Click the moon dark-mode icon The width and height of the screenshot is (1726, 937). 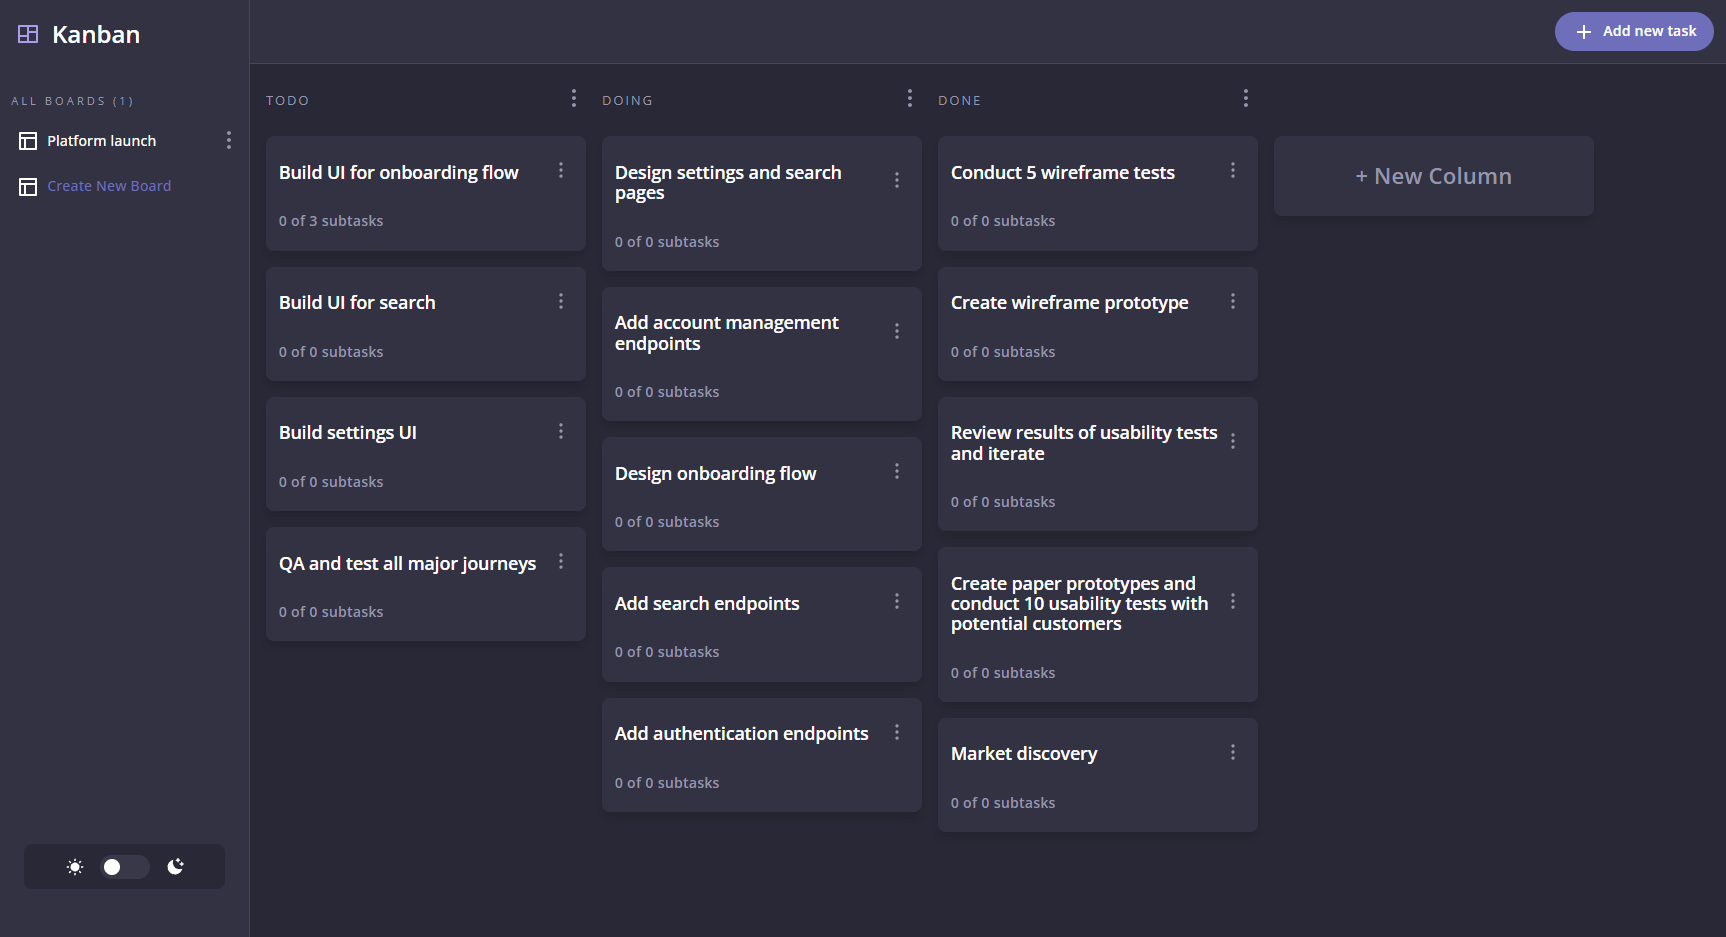[x=176, y=866]
